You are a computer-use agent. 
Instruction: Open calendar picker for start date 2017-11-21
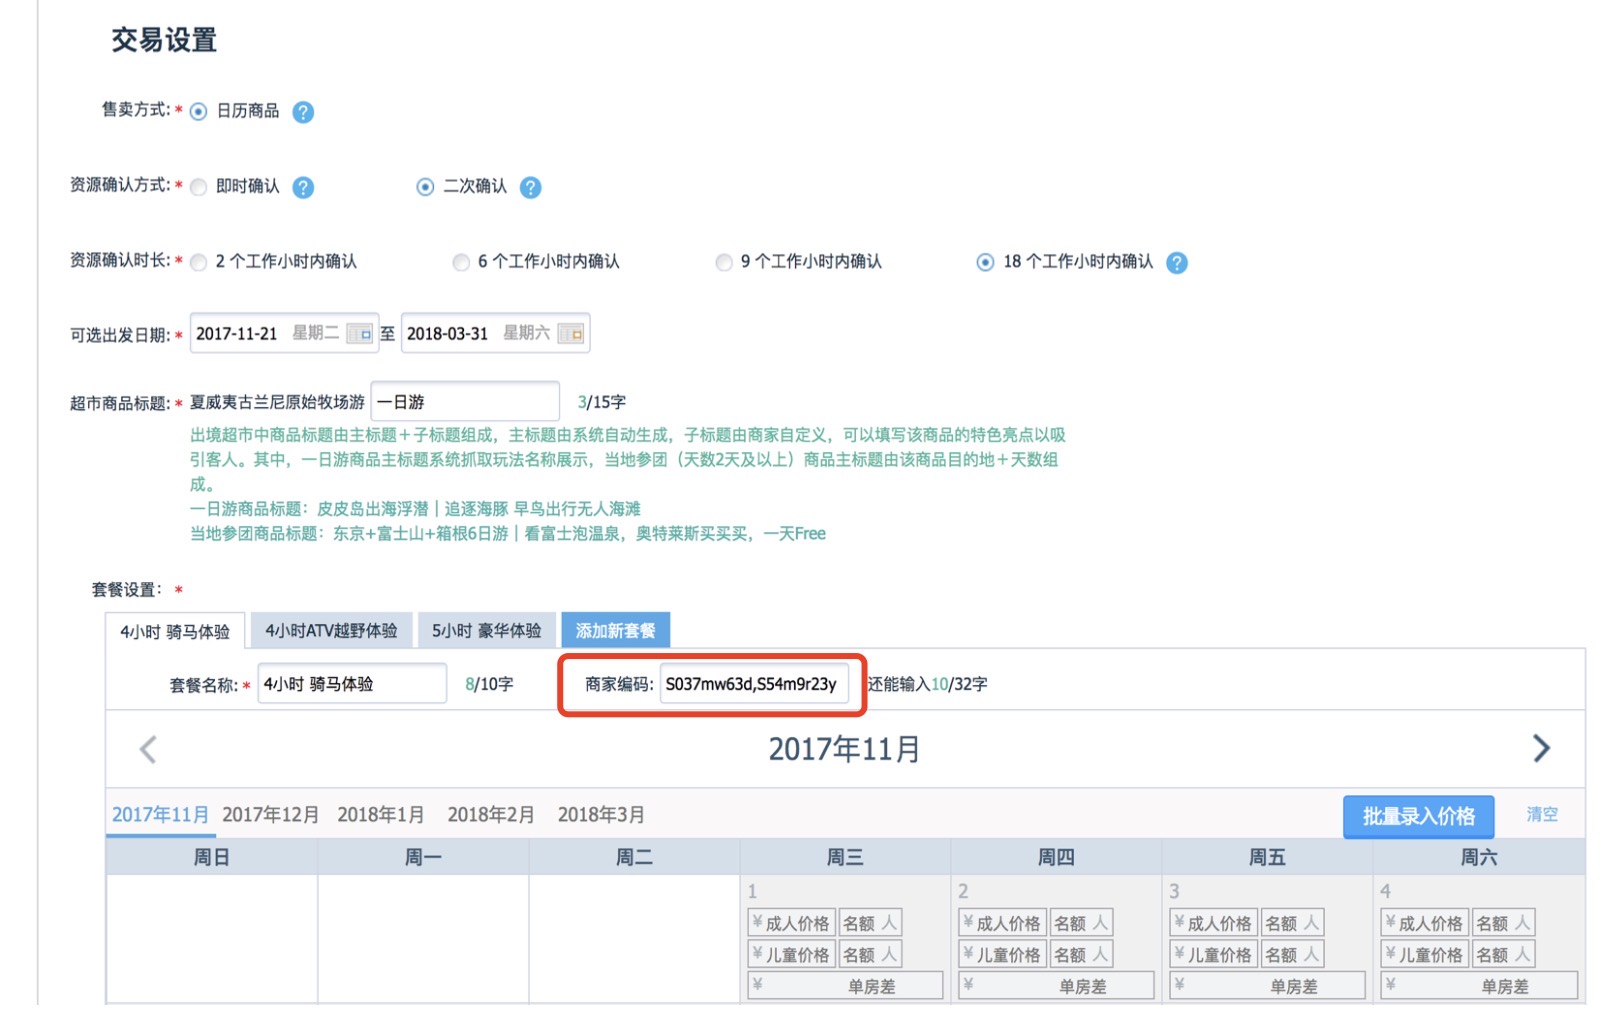(360, 334)
